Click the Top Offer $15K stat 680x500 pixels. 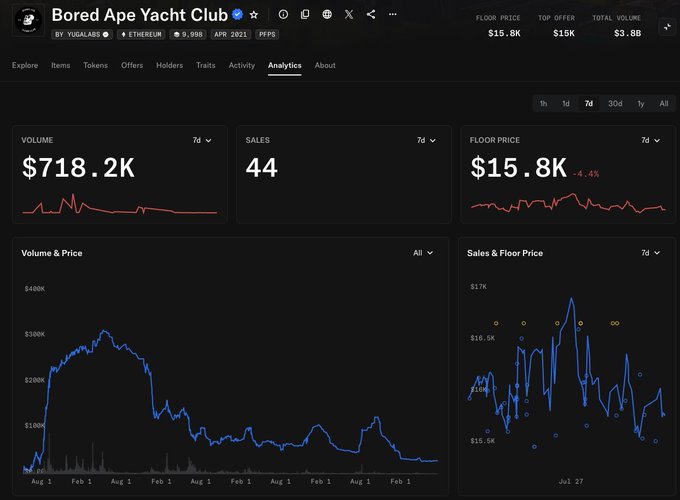[557, 26]
